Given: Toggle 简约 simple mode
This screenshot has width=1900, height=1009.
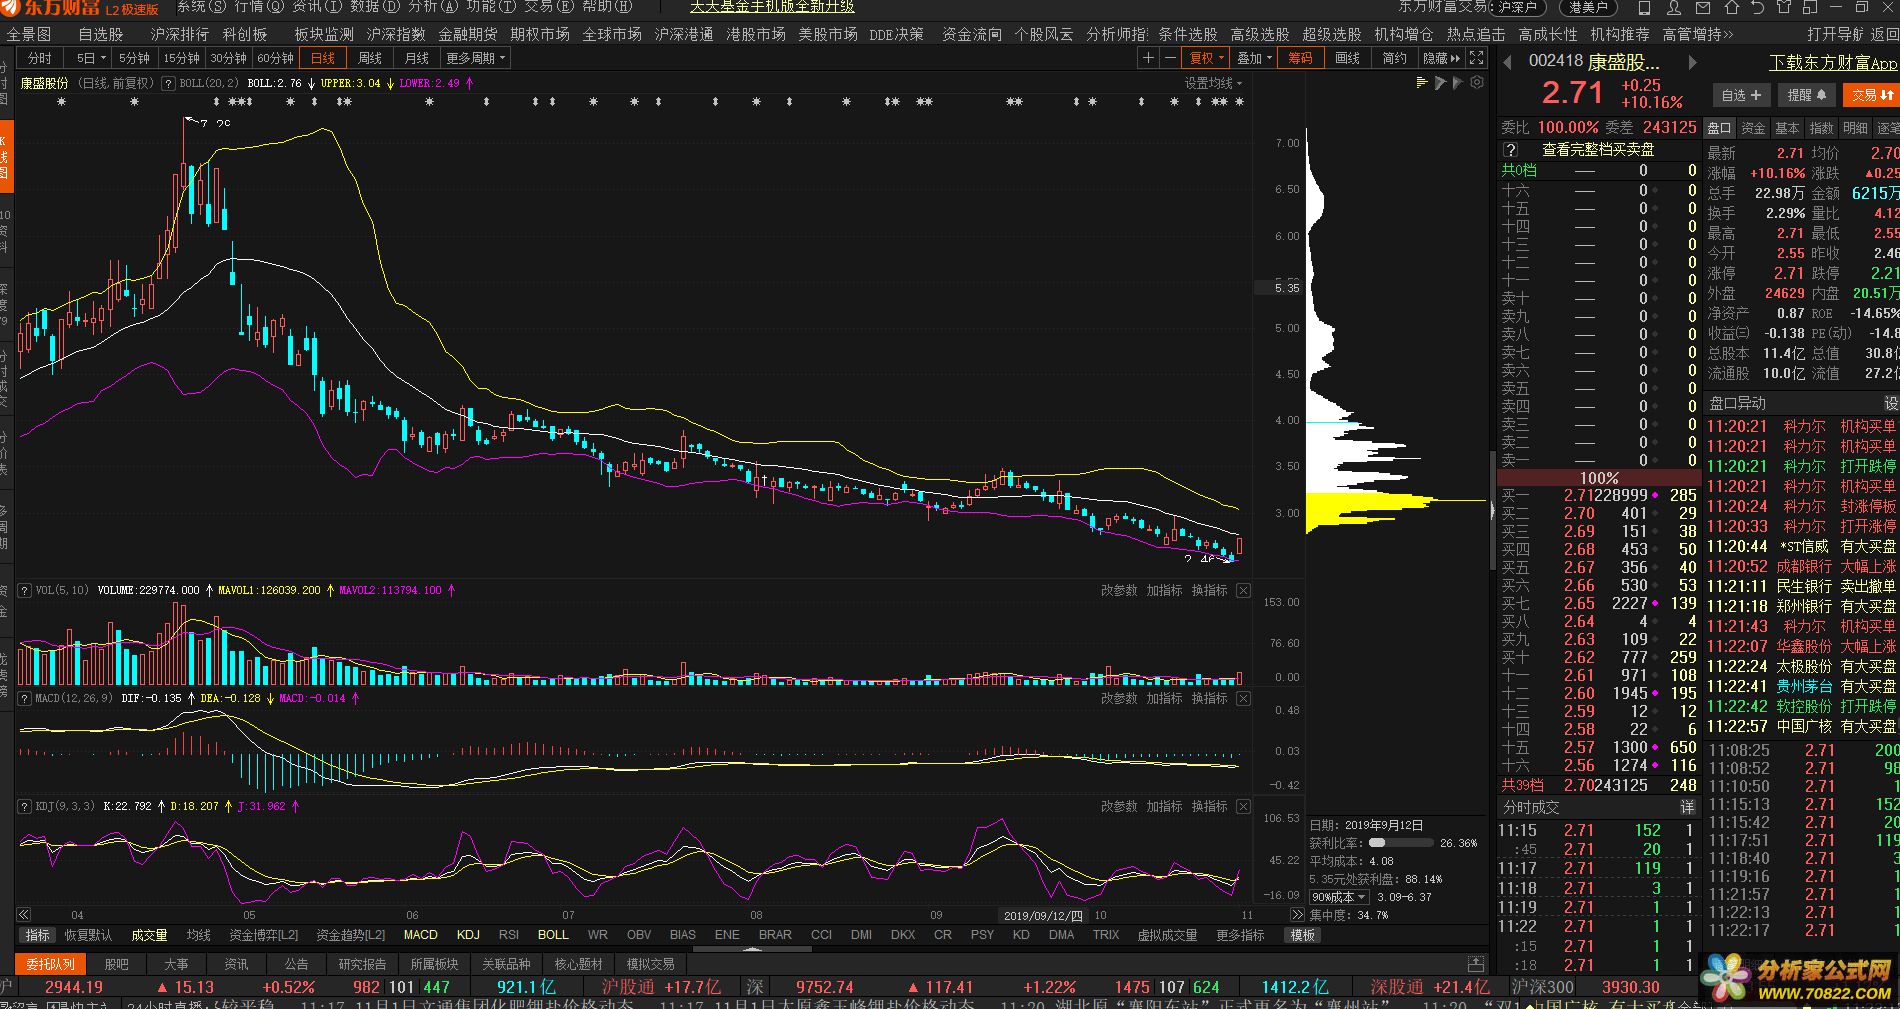Looking at the screenshot, I should (1395, 58).
